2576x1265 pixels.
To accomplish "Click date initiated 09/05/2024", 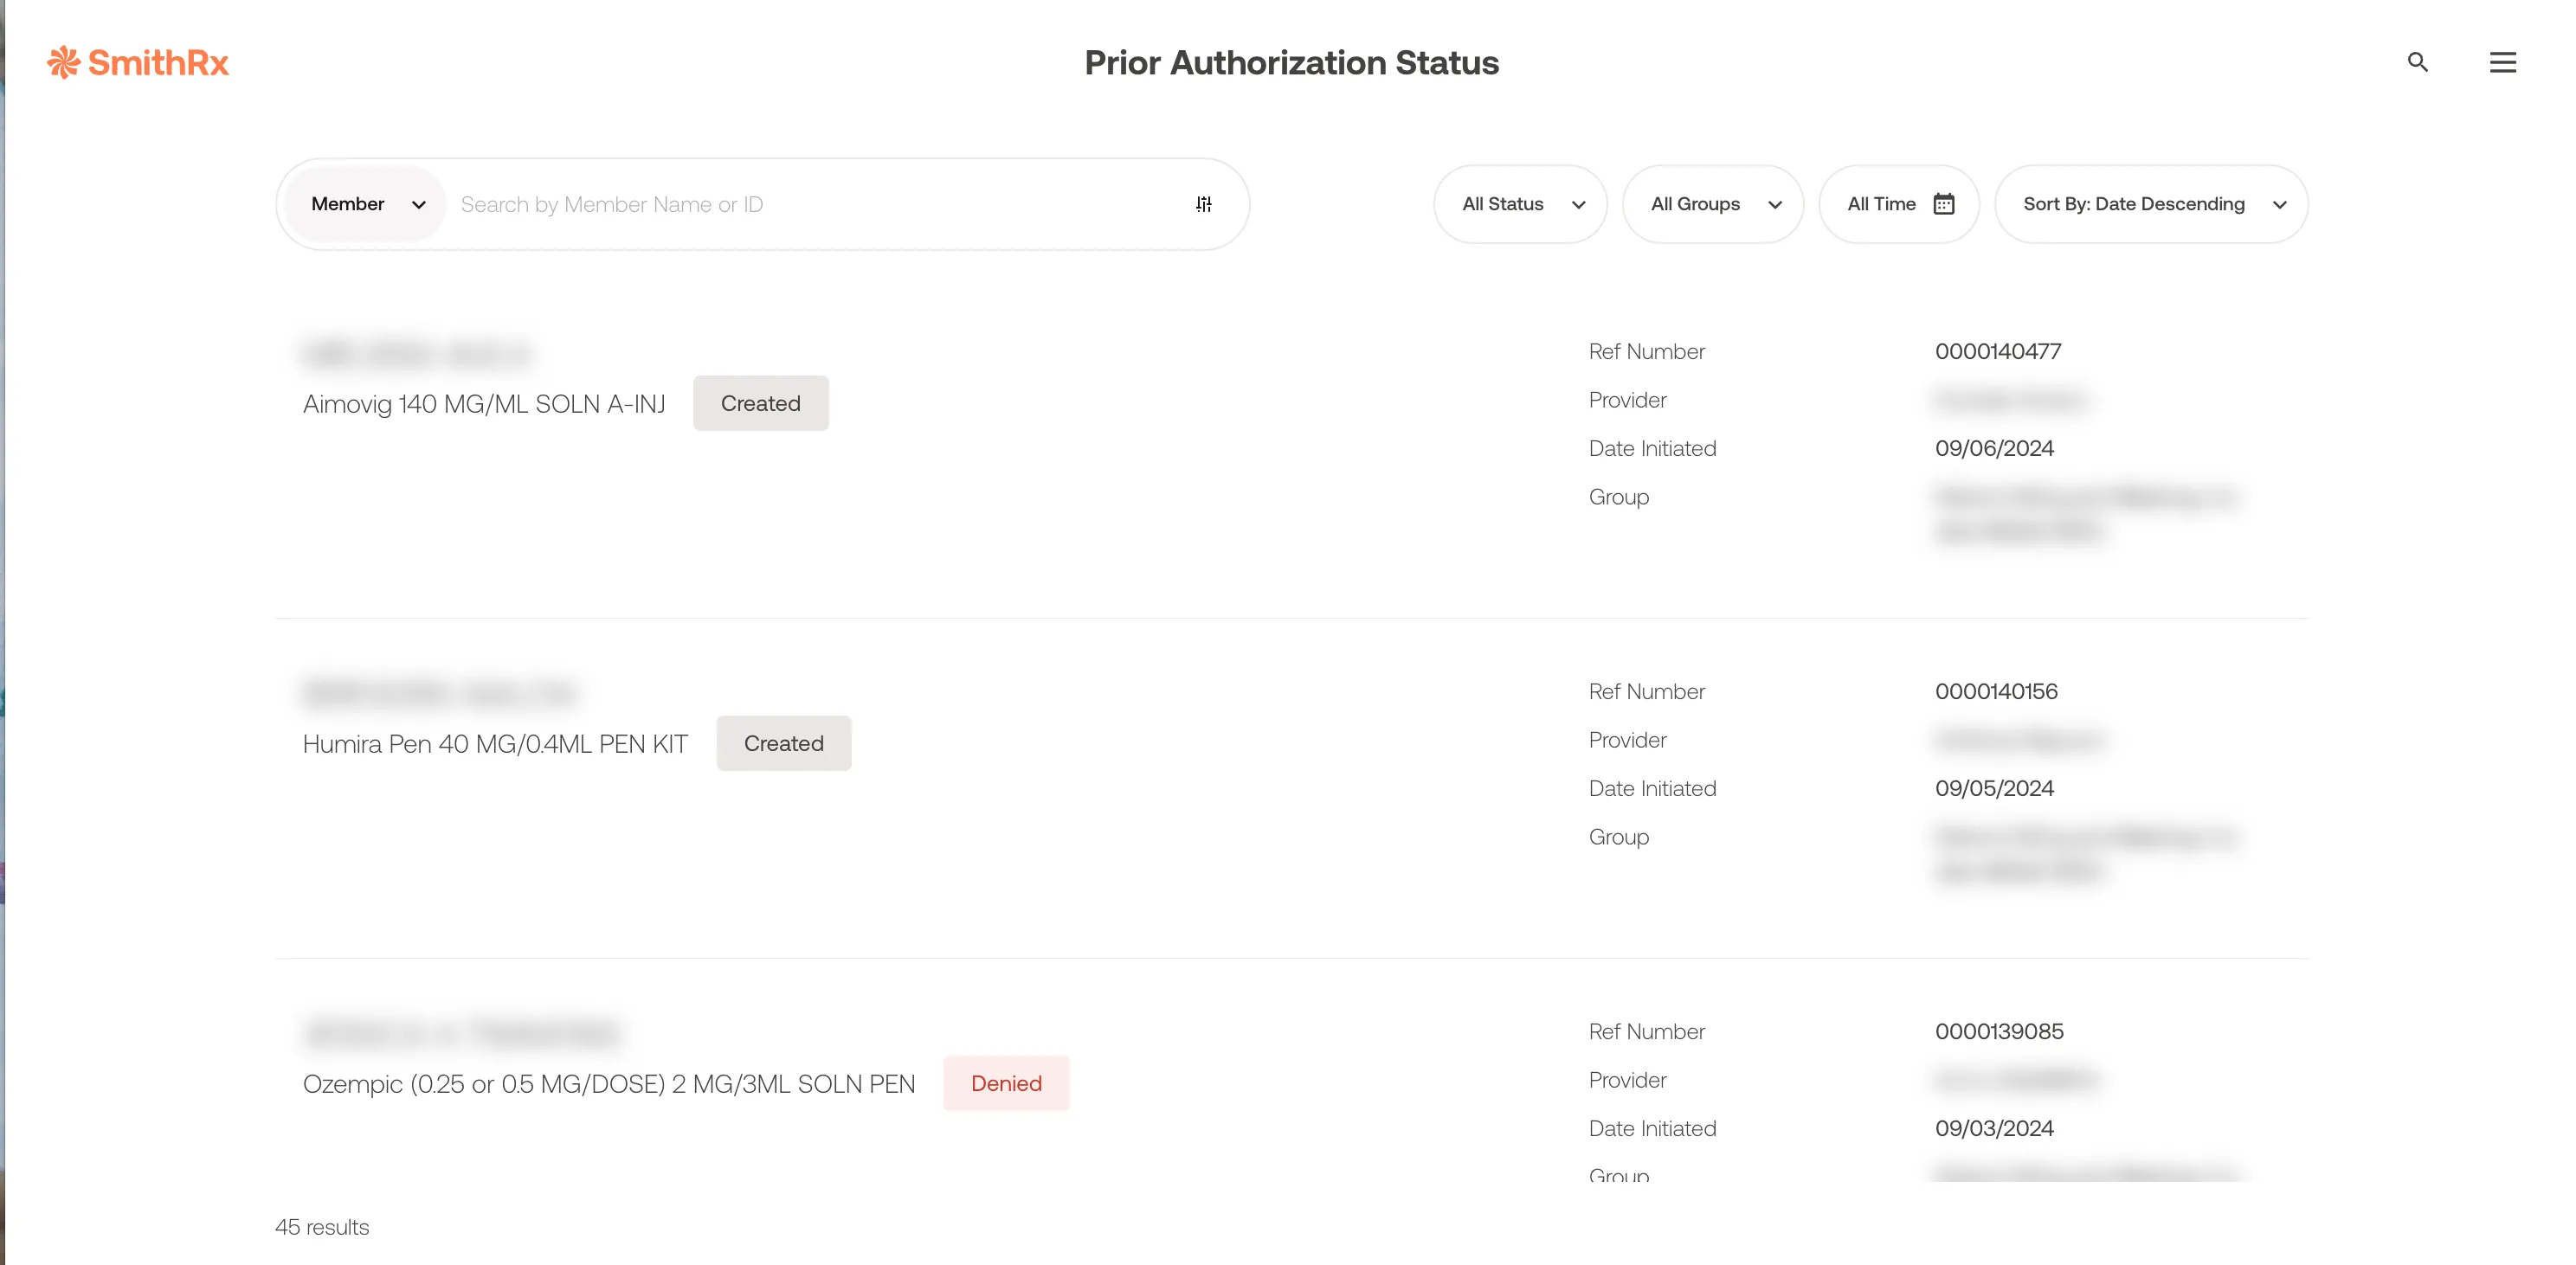I will pyautogui.click(x=1994, y=788).
